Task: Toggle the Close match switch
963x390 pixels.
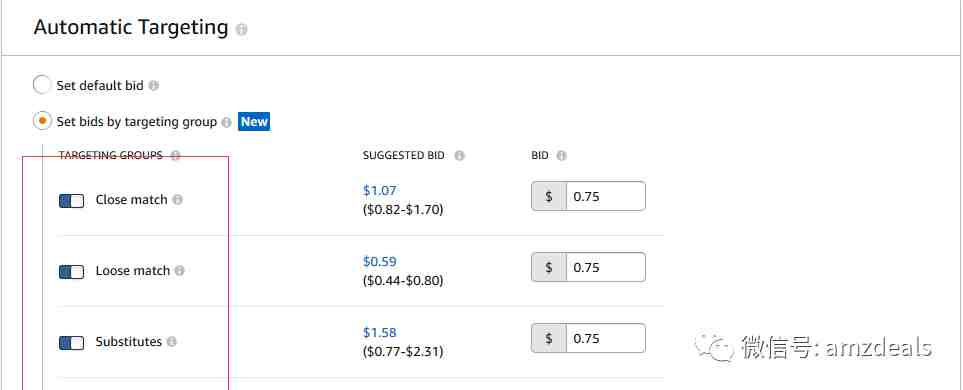Action: (71, 201)
